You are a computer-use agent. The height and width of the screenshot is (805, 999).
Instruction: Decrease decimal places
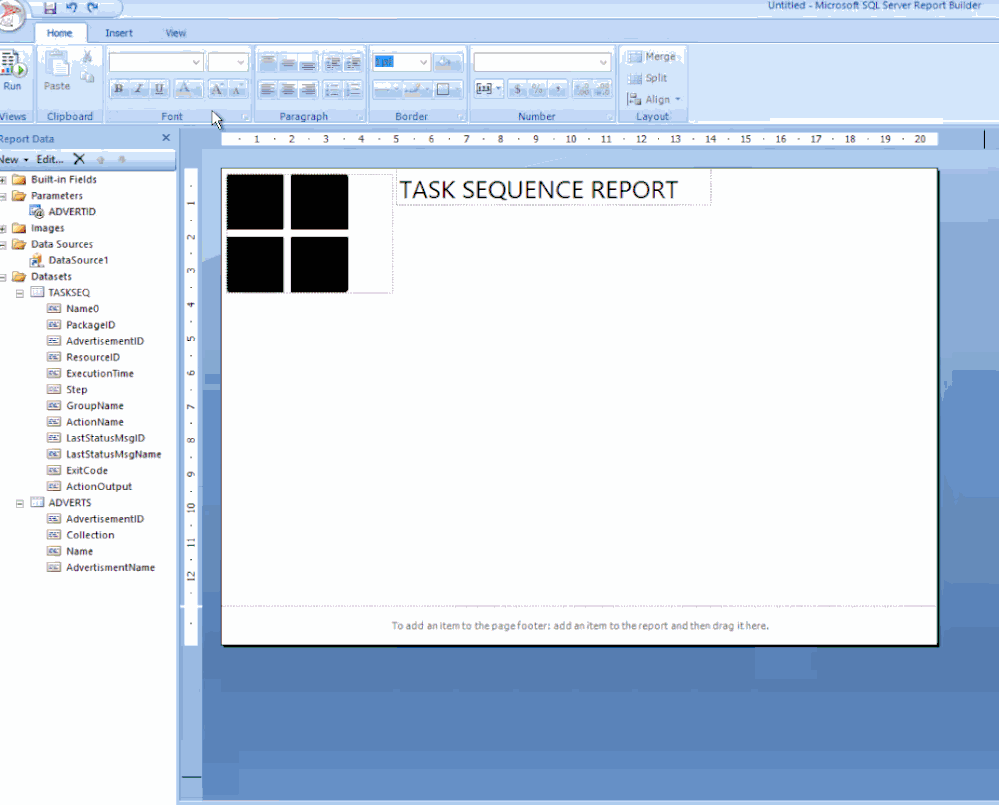pos(602,89)
